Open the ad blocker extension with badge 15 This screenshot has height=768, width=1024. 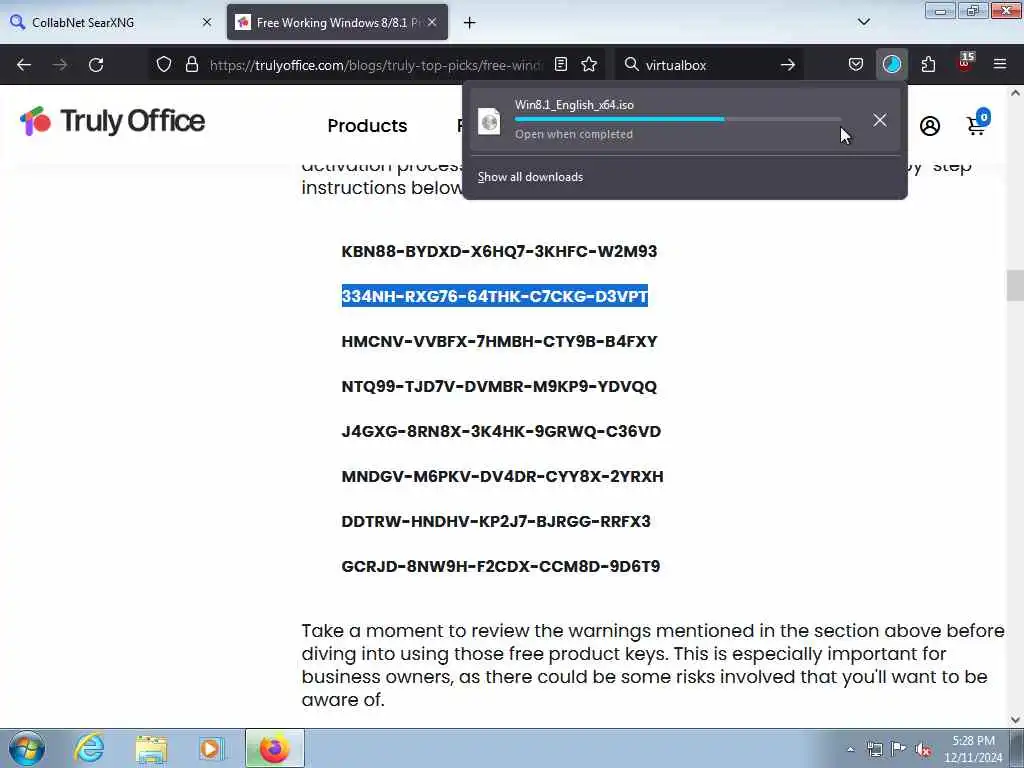click(x=965, y=63)
